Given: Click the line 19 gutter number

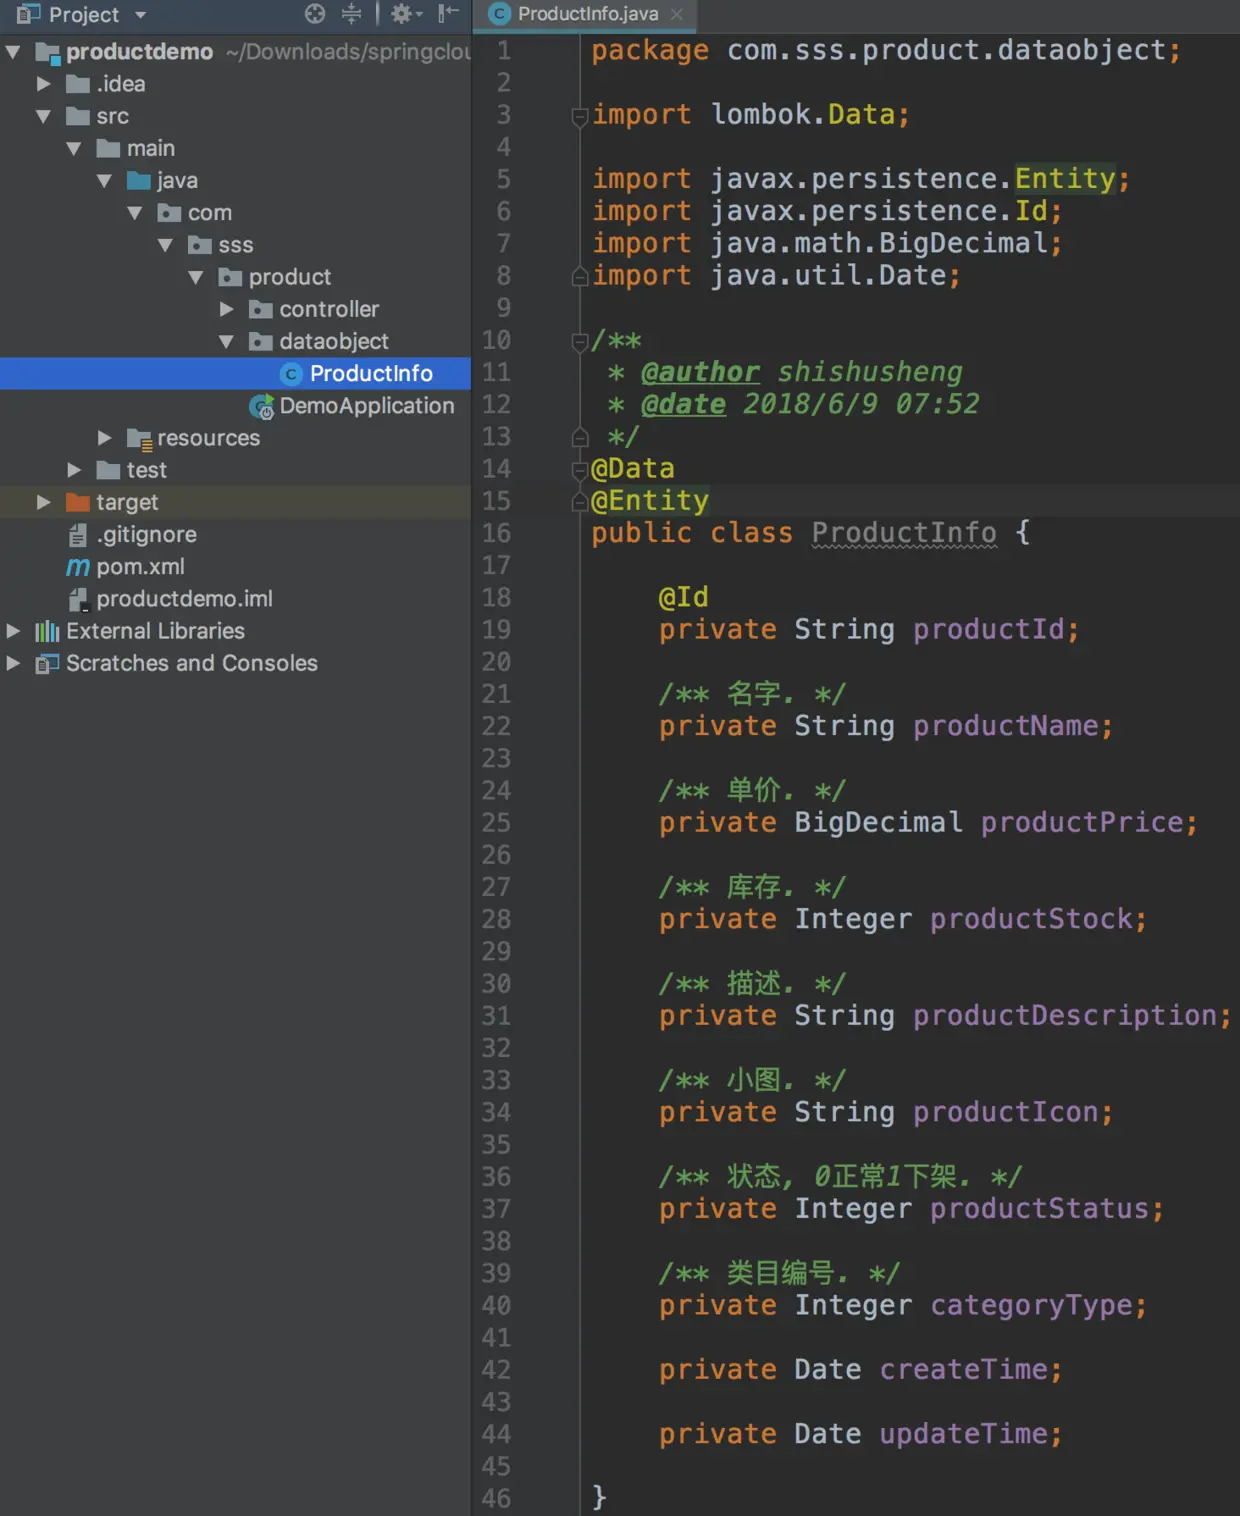Looking at the screenshot, I should 496,630.
